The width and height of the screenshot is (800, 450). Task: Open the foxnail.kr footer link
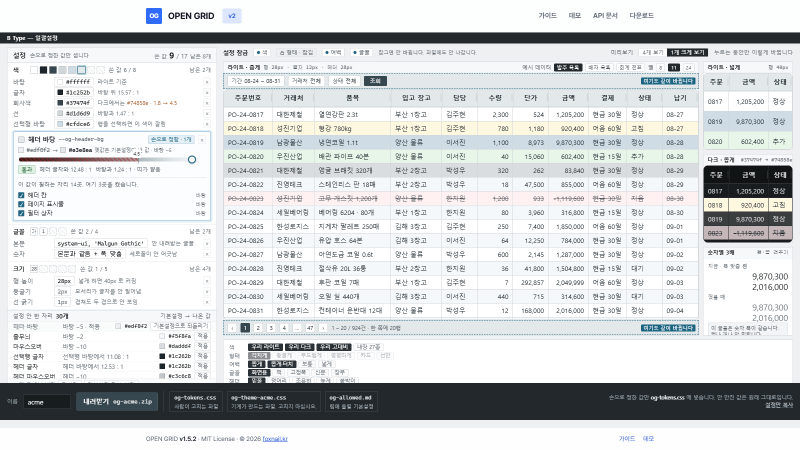(x=275, y=439)
